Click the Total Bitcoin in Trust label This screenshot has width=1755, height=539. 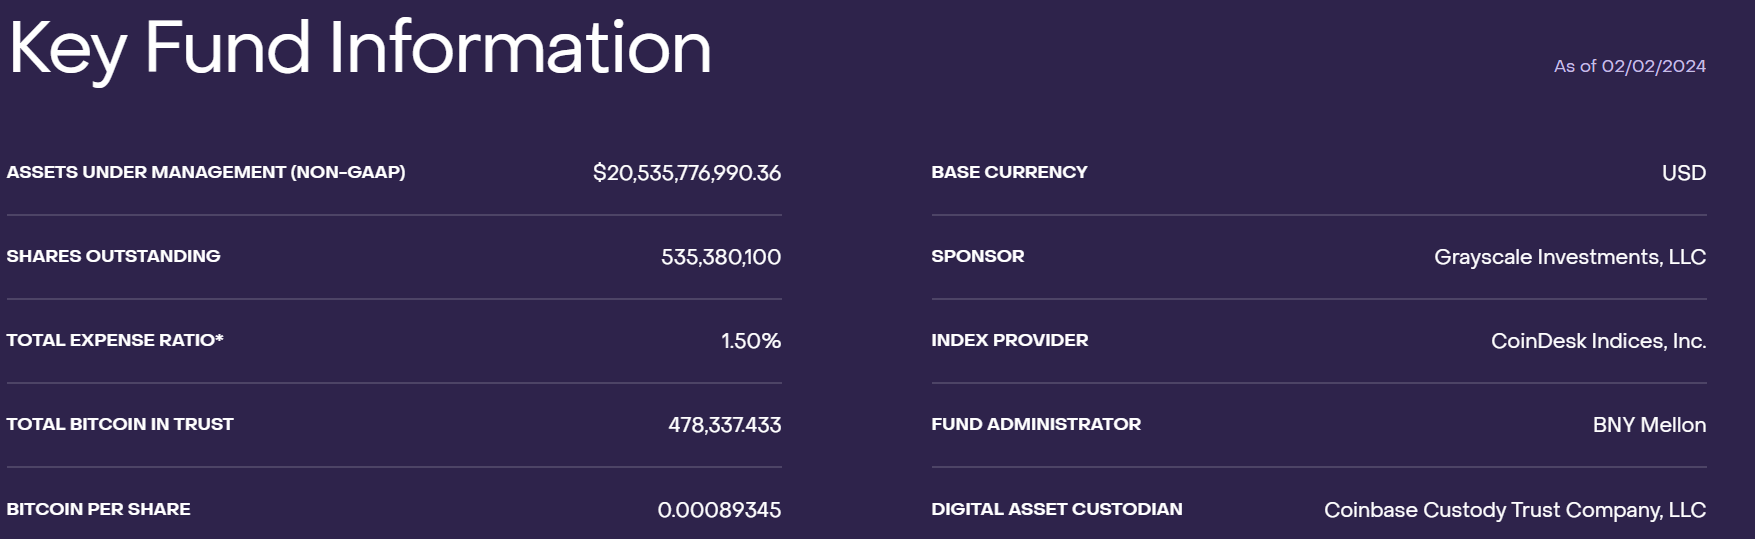click(x=120, y=424)
